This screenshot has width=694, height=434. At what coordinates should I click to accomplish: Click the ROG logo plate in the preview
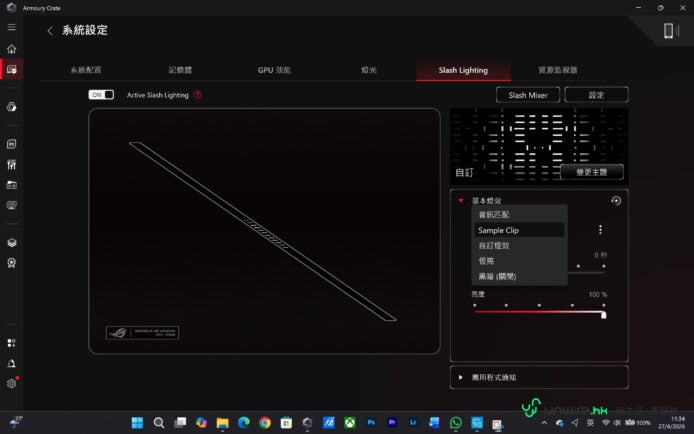pos(143,333)
